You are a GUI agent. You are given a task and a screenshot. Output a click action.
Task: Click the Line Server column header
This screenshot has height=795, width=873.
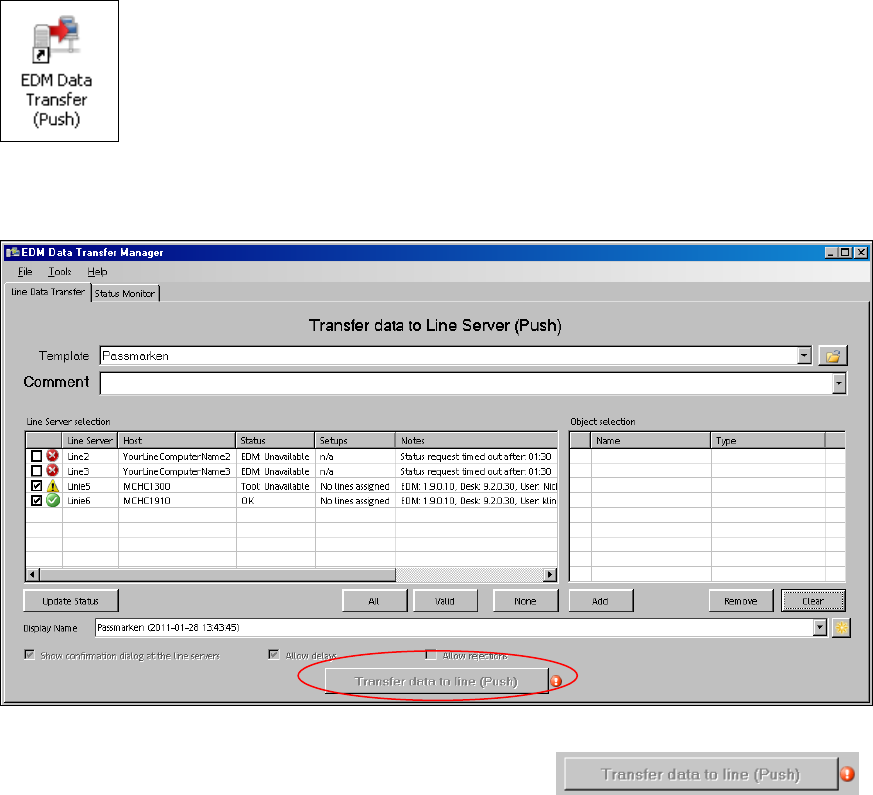(x=90, y=440)
